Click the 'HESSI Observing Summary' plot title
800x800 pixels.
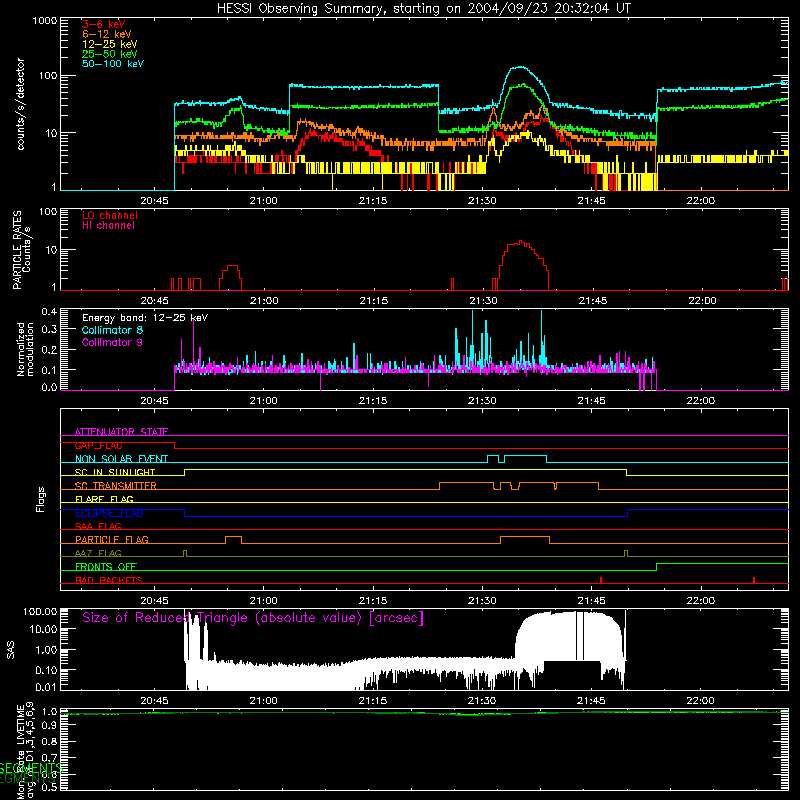point(423,8)
